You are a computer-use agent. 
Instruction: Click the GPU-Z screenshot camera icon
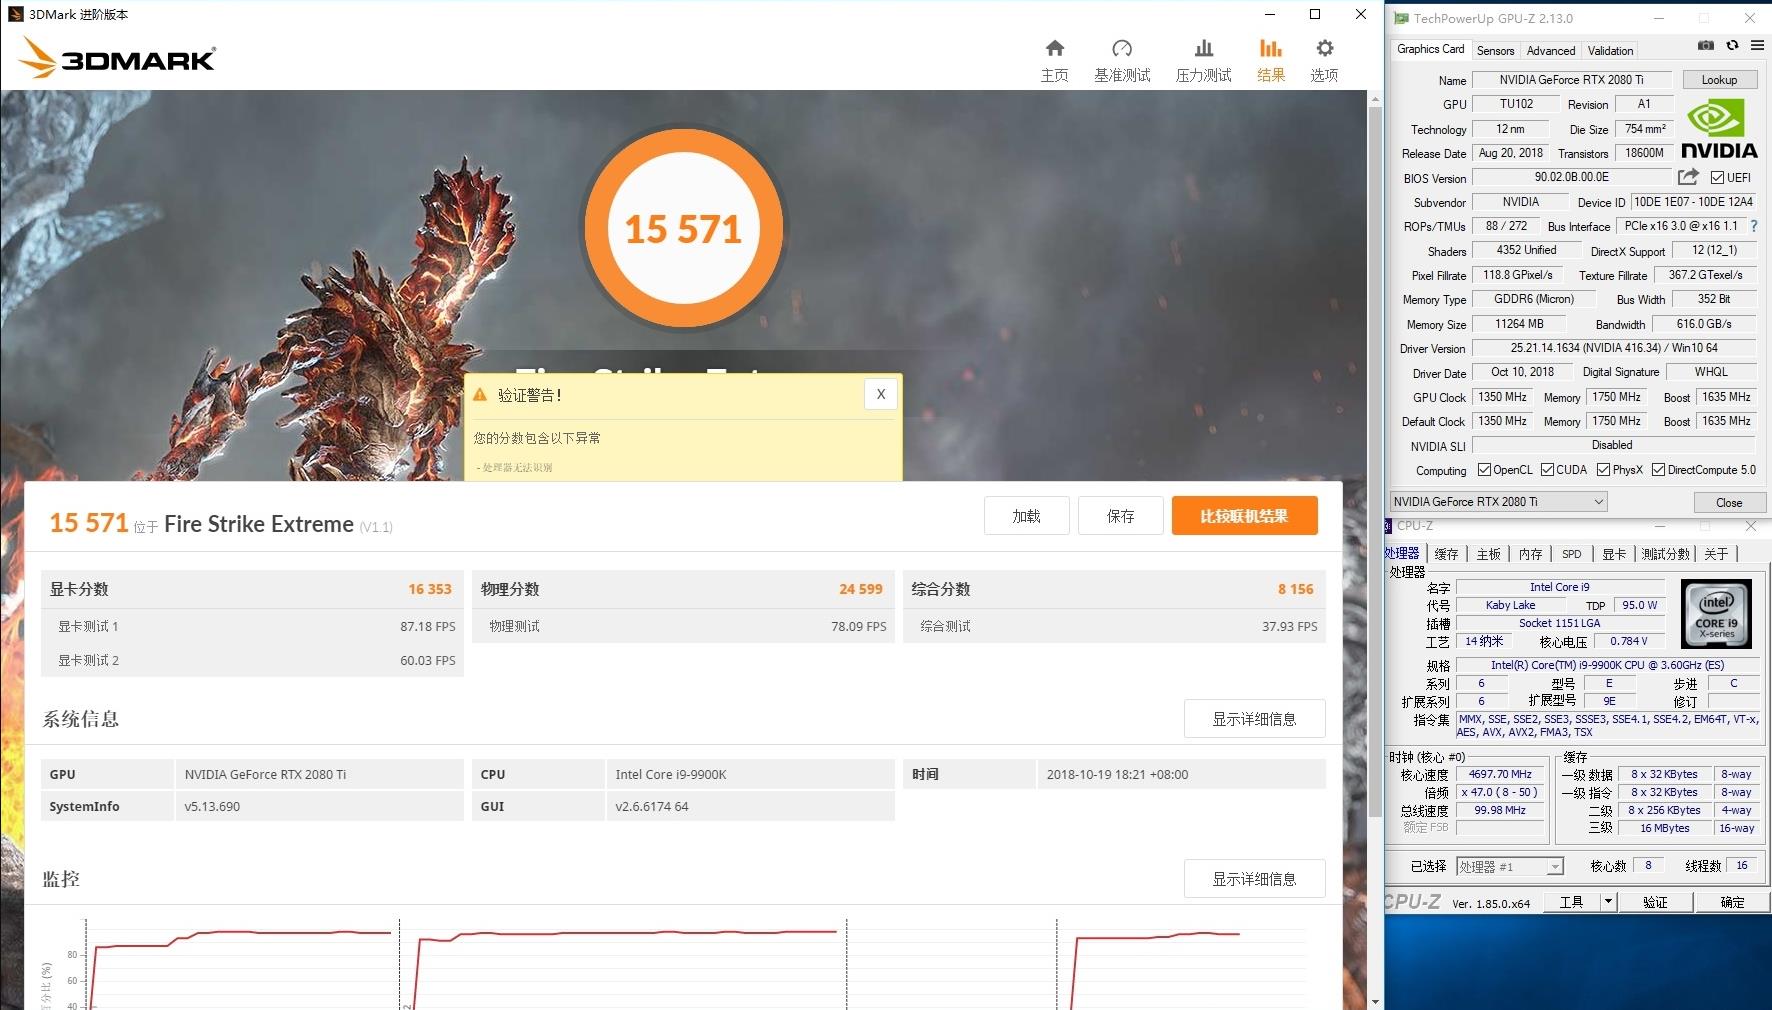coord(1706,46)
